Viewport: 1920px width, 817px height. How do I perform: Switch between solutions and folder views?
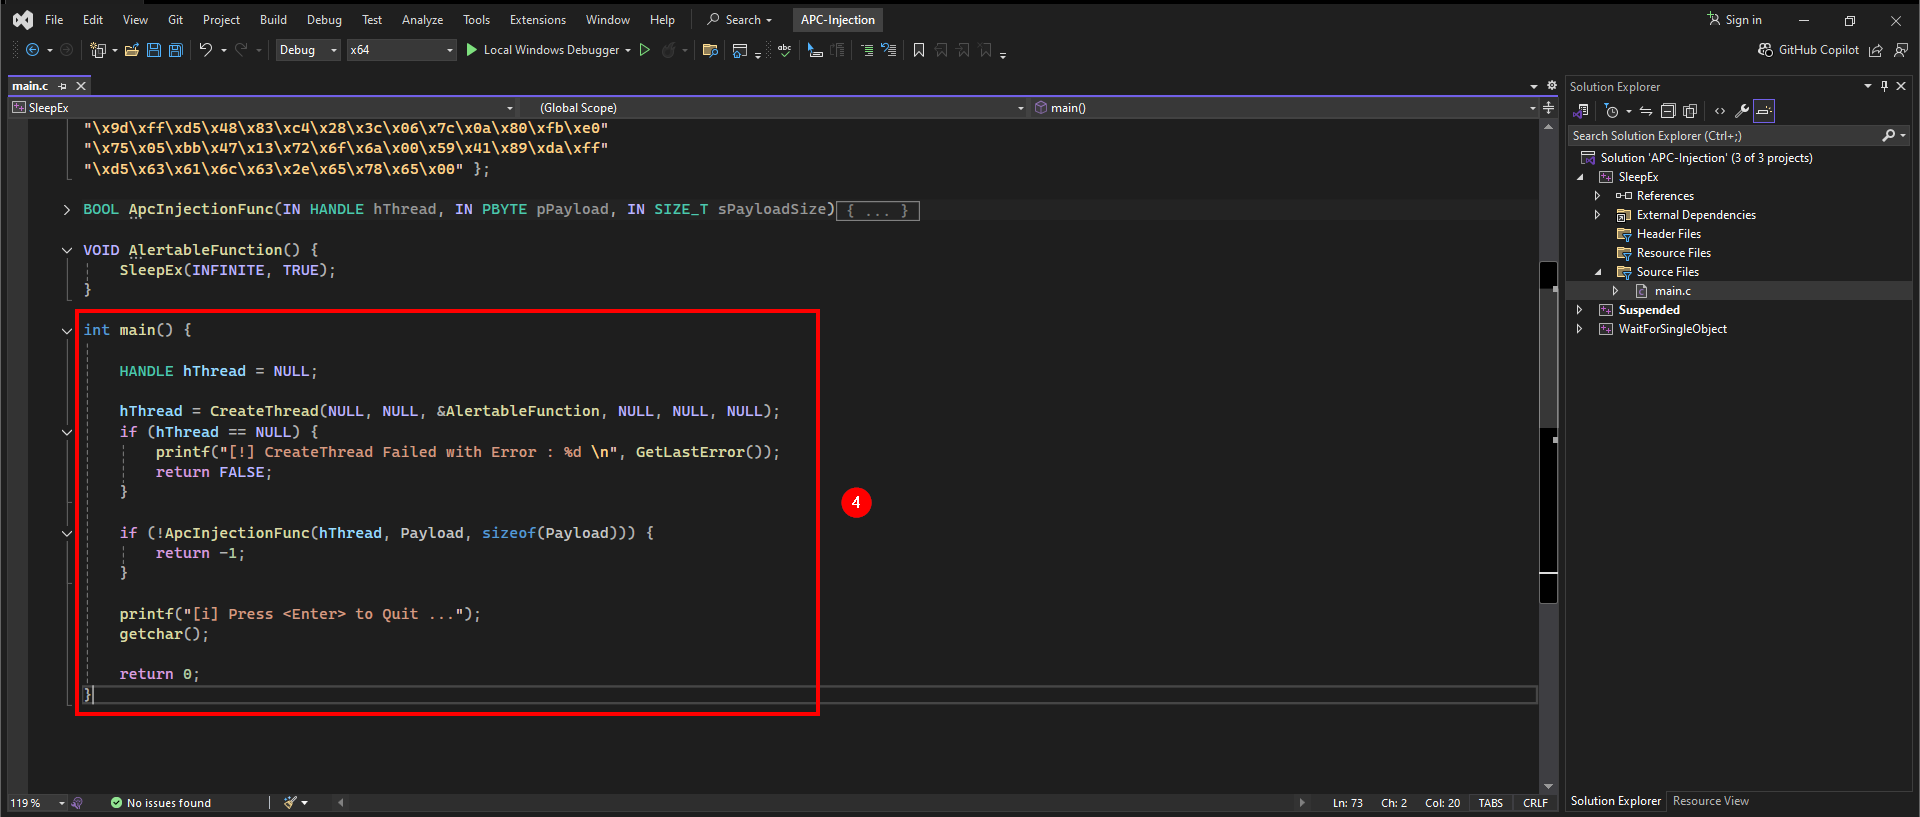click(x=1582, y=111)
